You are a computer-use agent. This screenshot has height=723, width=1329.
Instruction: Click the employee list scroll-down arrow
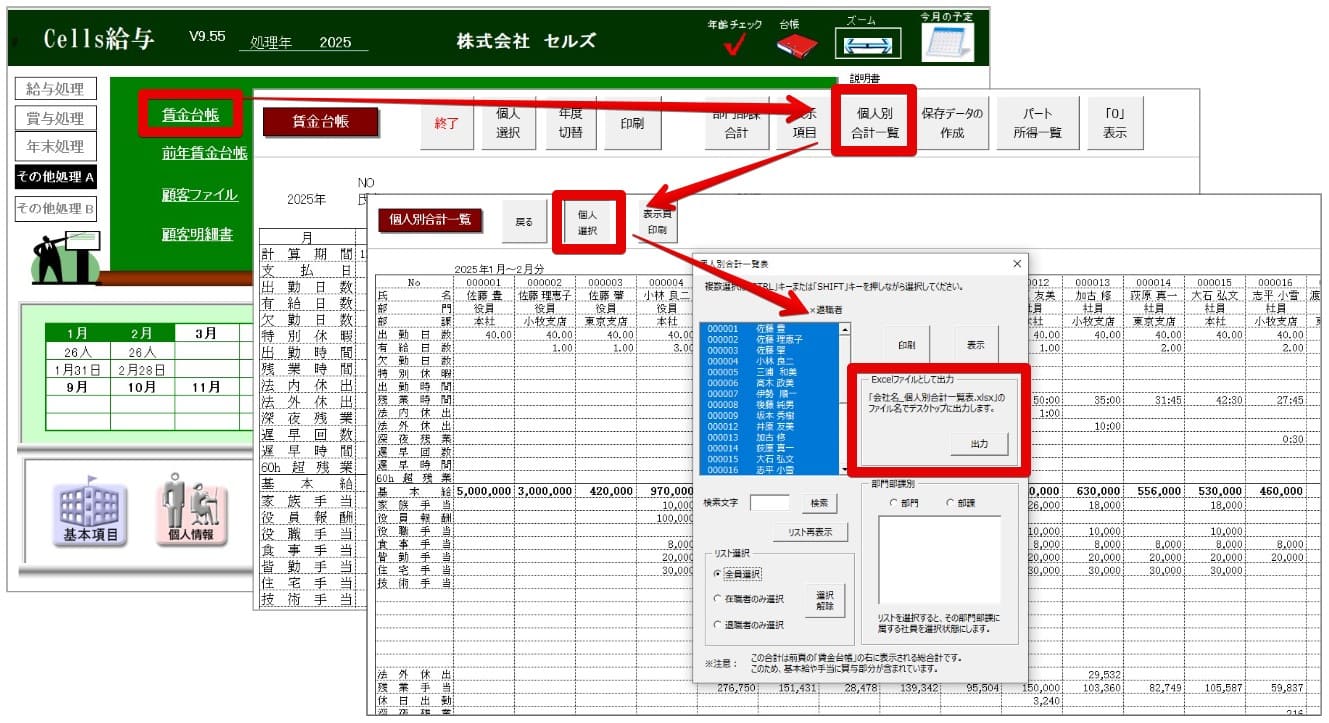click(x=844, y=469)
